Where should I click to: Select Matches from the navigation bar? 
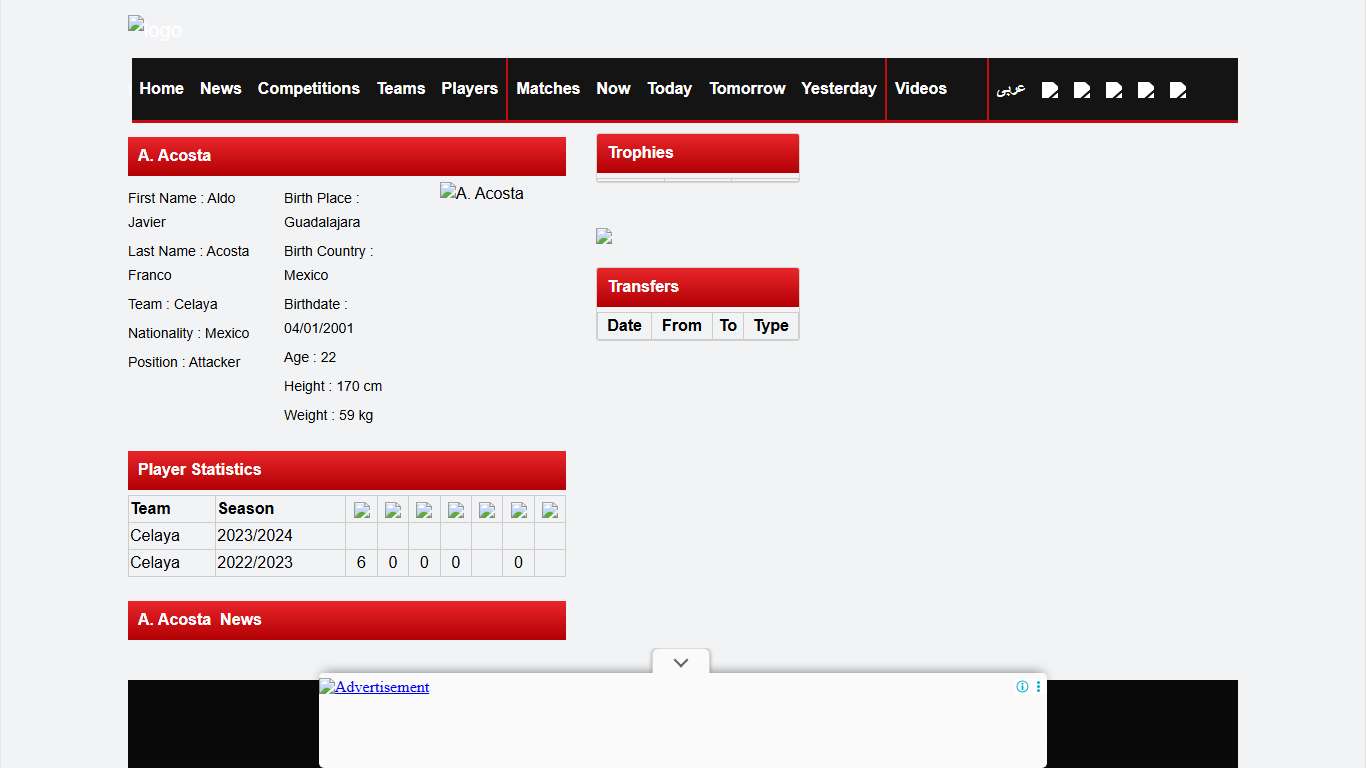[548, 88]
